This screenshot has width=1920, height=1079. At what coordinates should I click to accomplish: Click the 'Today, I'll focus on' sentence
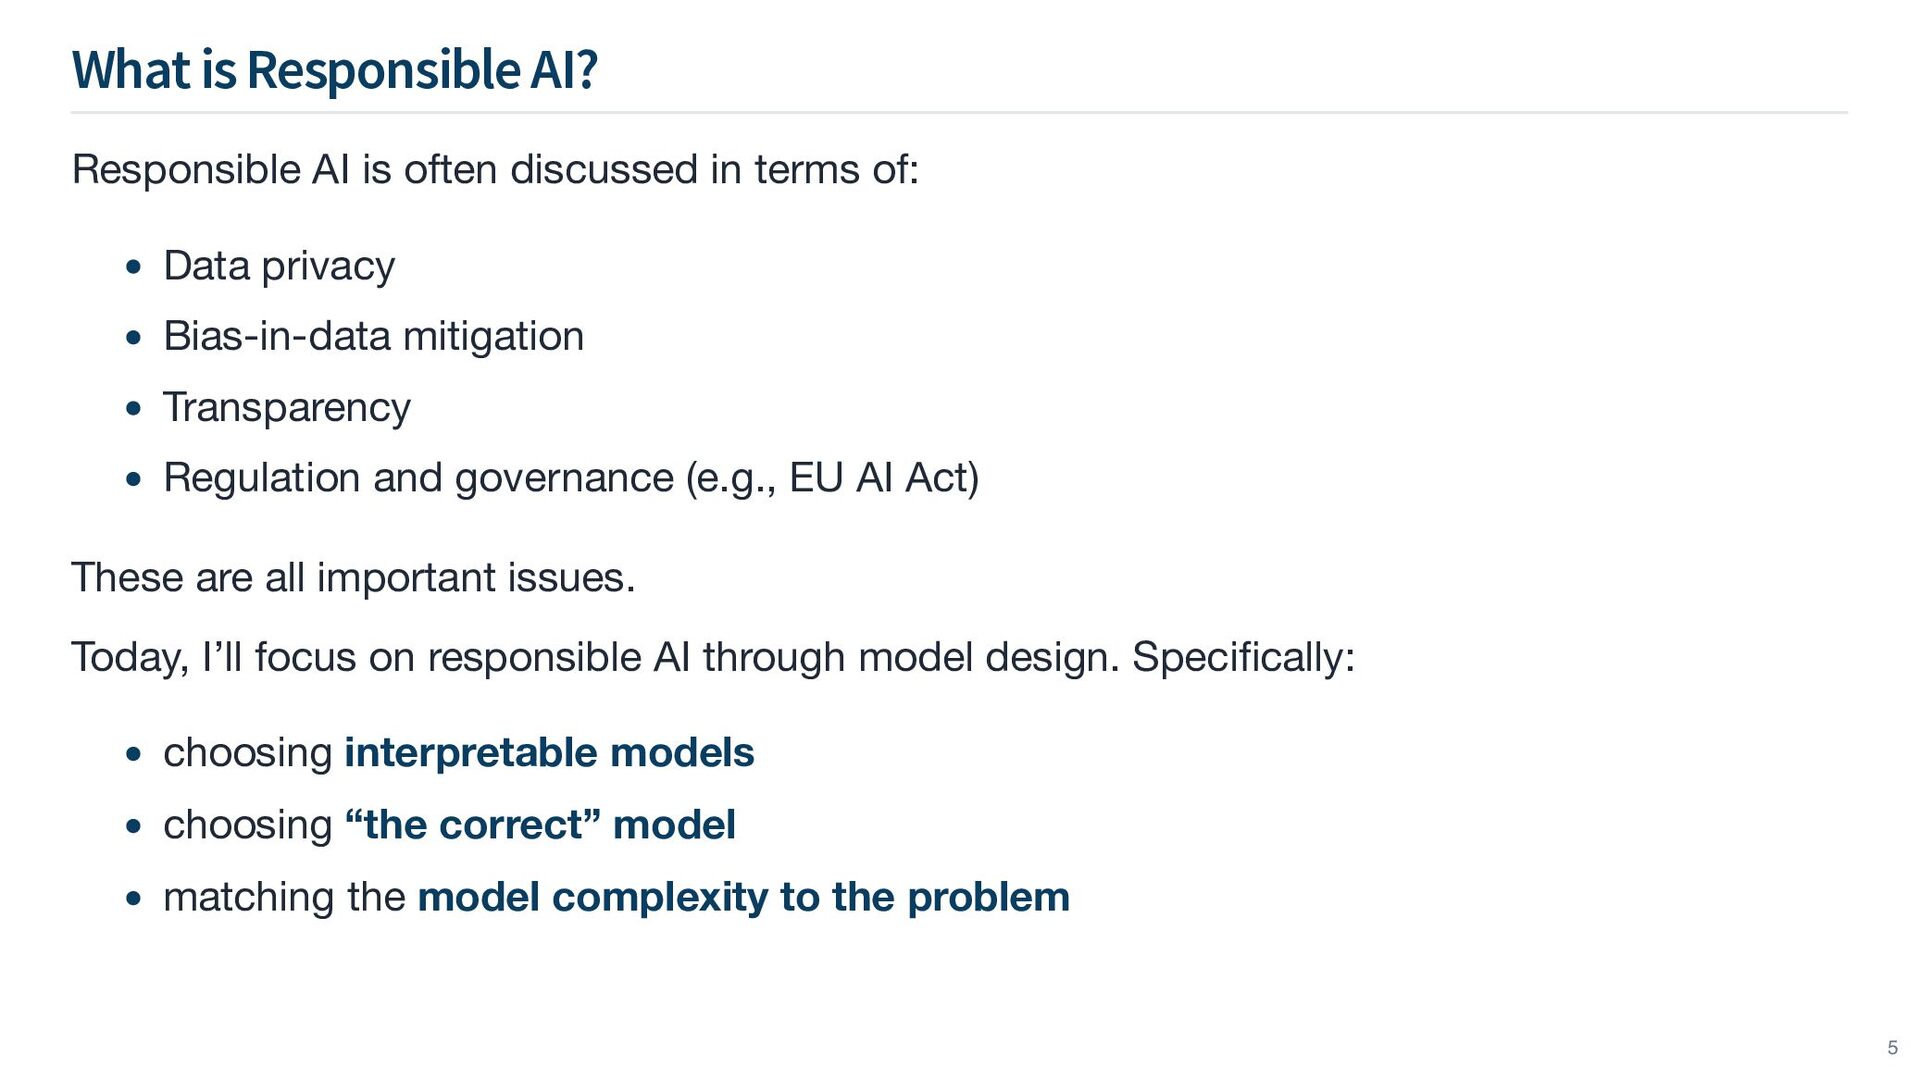pos(596,658)
